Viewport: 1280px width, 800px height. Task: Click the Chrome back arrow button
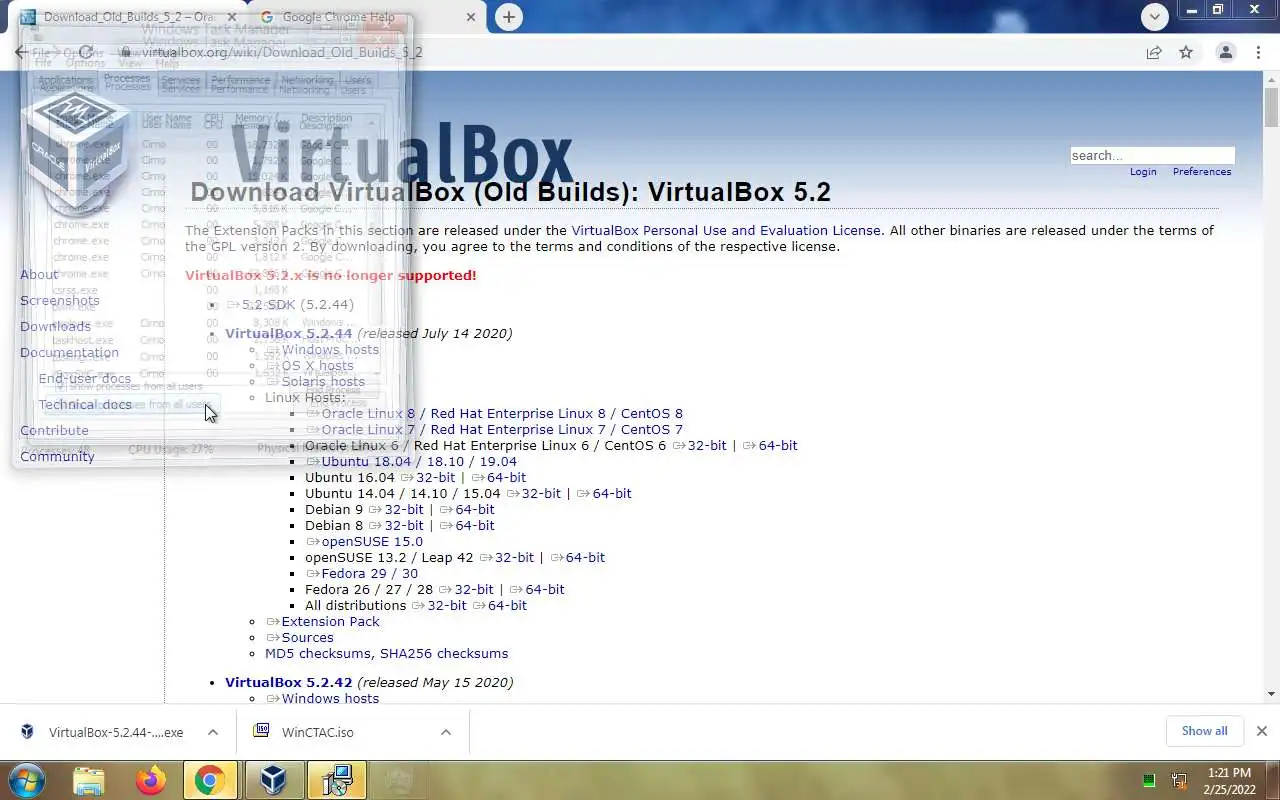(21, 52)
